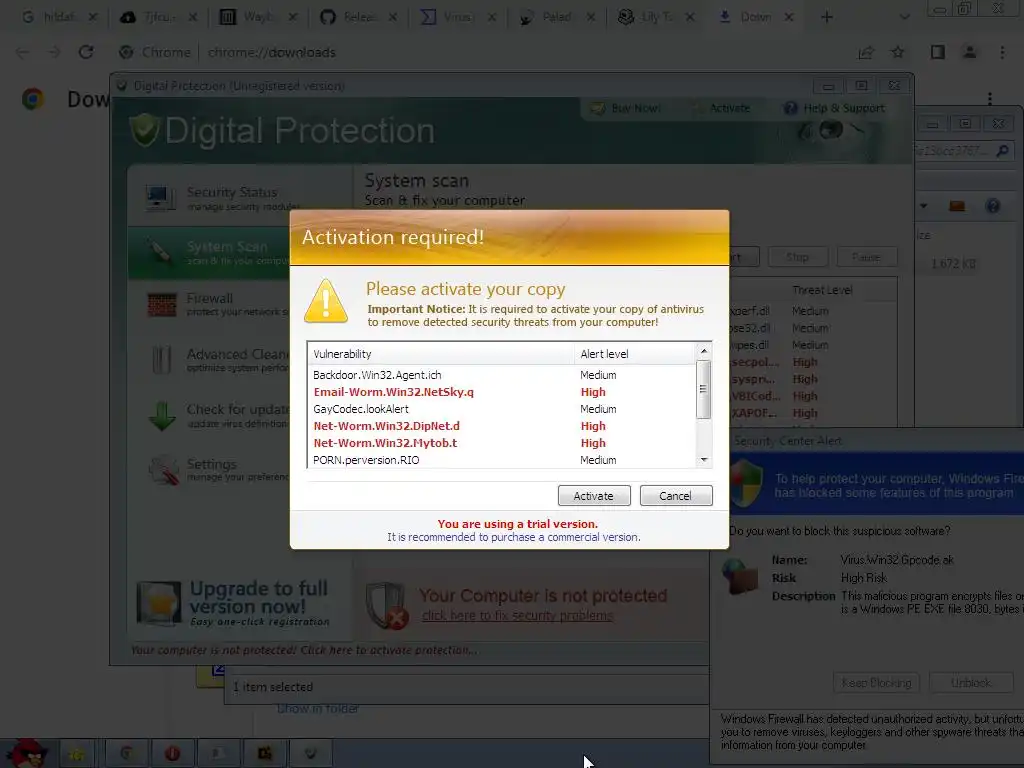
Task: Switch to the 'Wayb' Chrome tab
Action: (x=257, y=17)
